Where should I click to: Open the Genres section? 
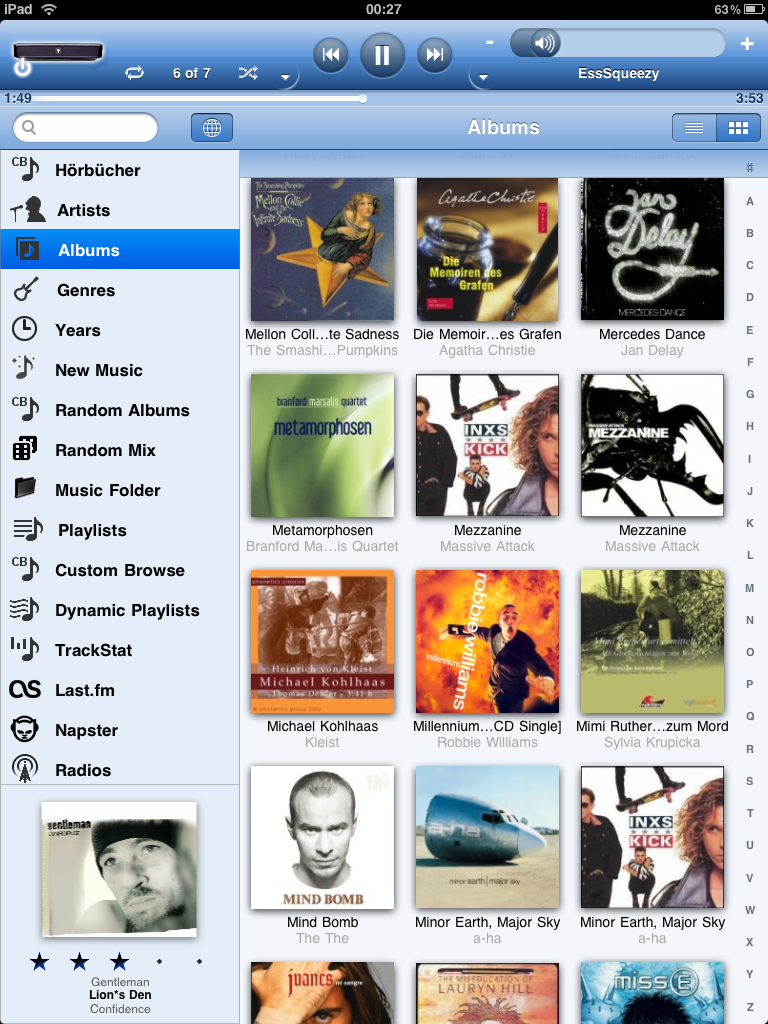120,290
